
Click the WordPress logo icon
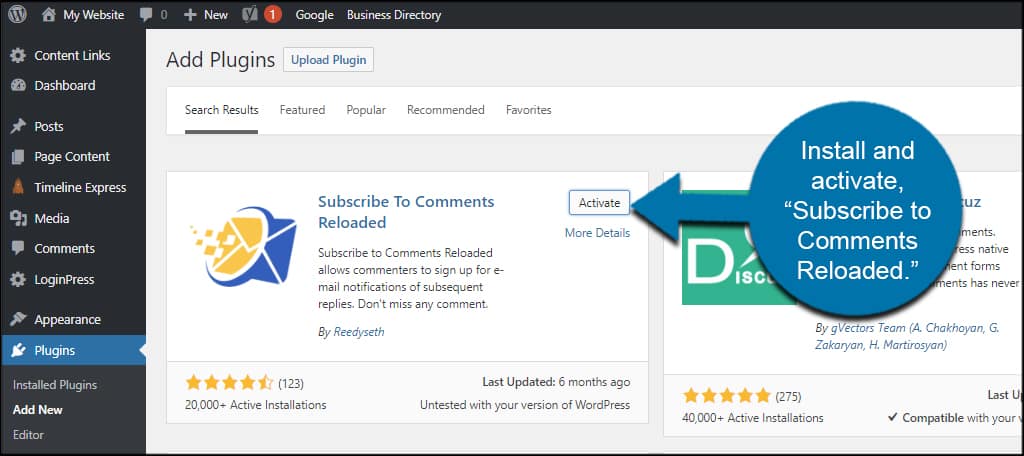(x=17, y=15)
